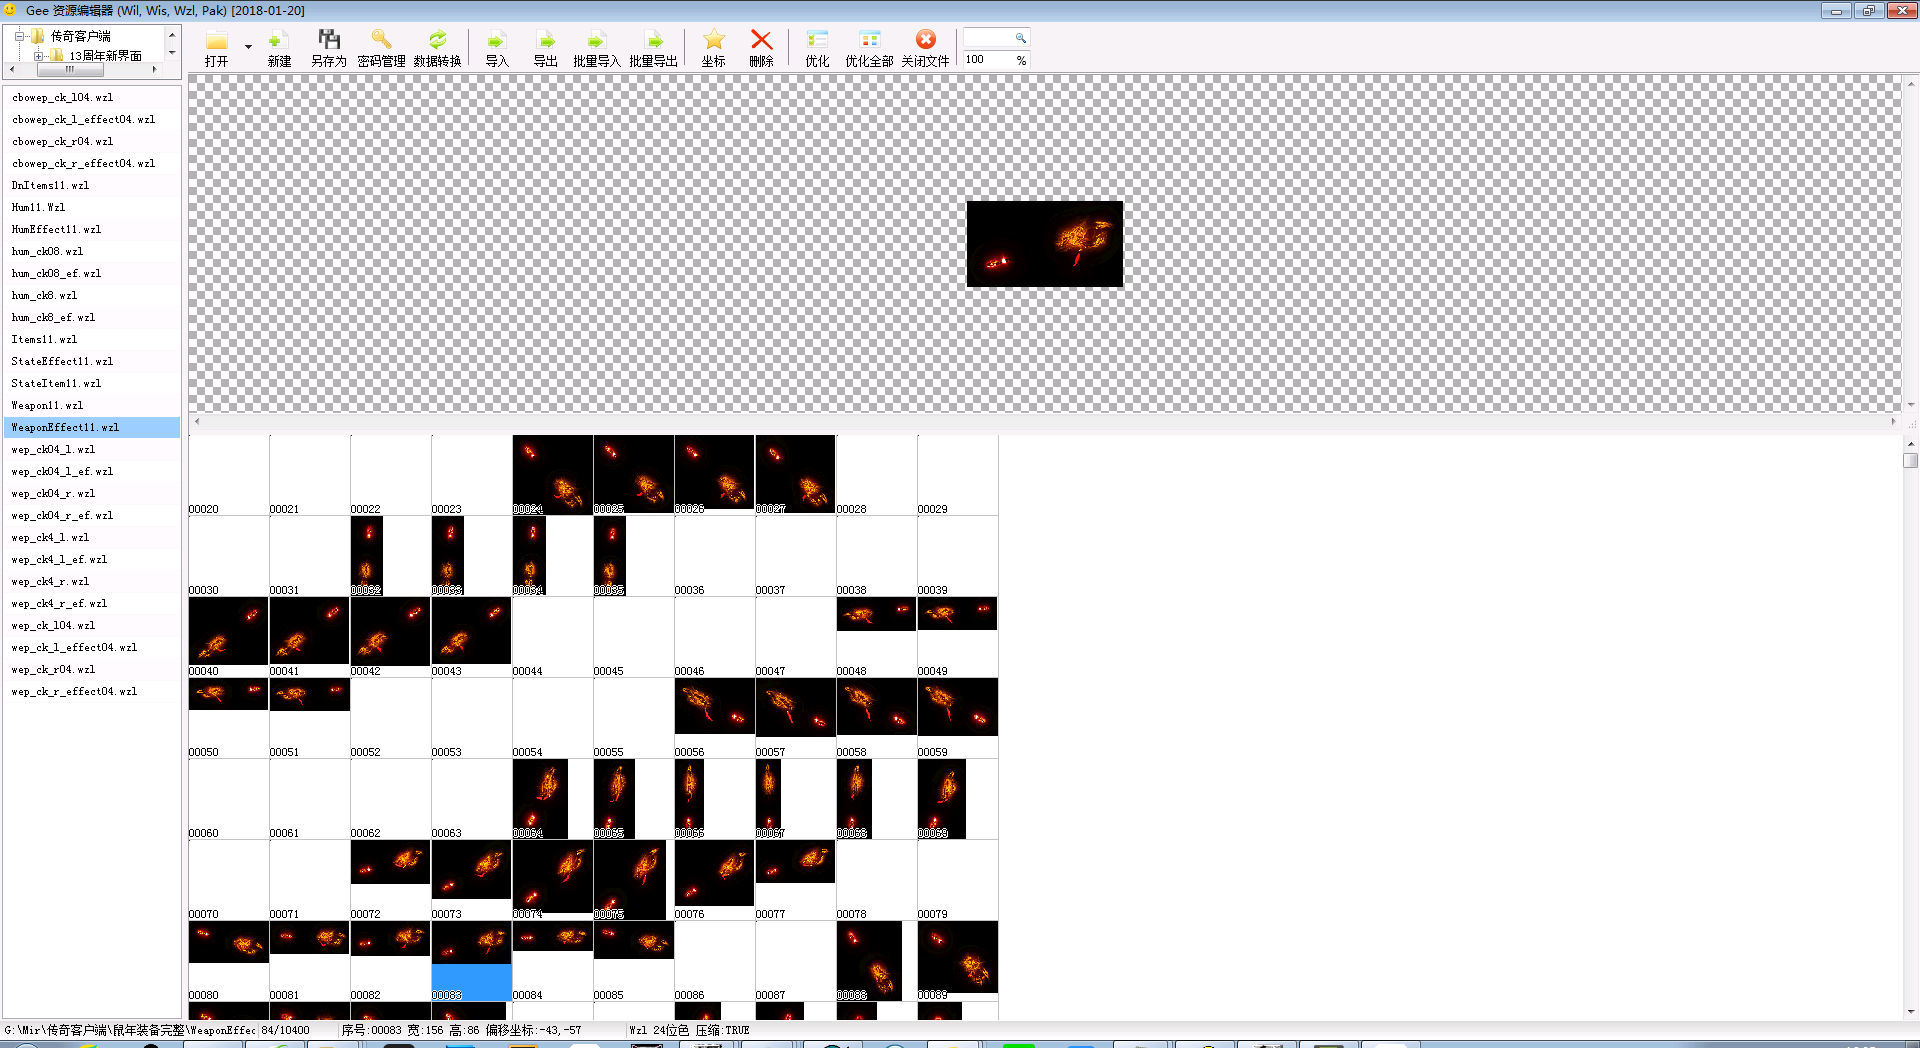Click the 关闭文件 close file icon
The width and height of the screenshot is (1920, 1048).
926,40
